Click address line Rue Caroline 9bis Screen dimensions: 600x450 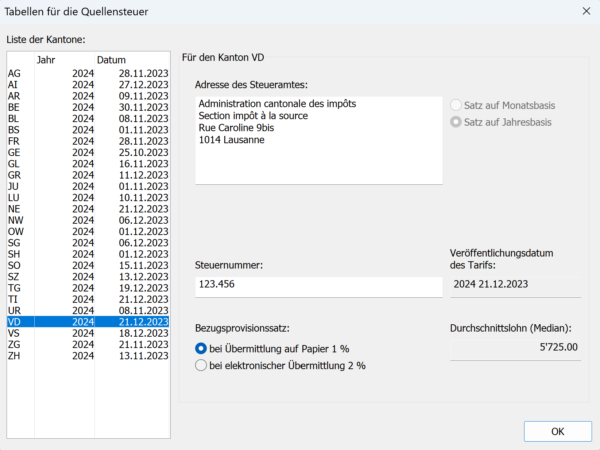click(236, 127)
